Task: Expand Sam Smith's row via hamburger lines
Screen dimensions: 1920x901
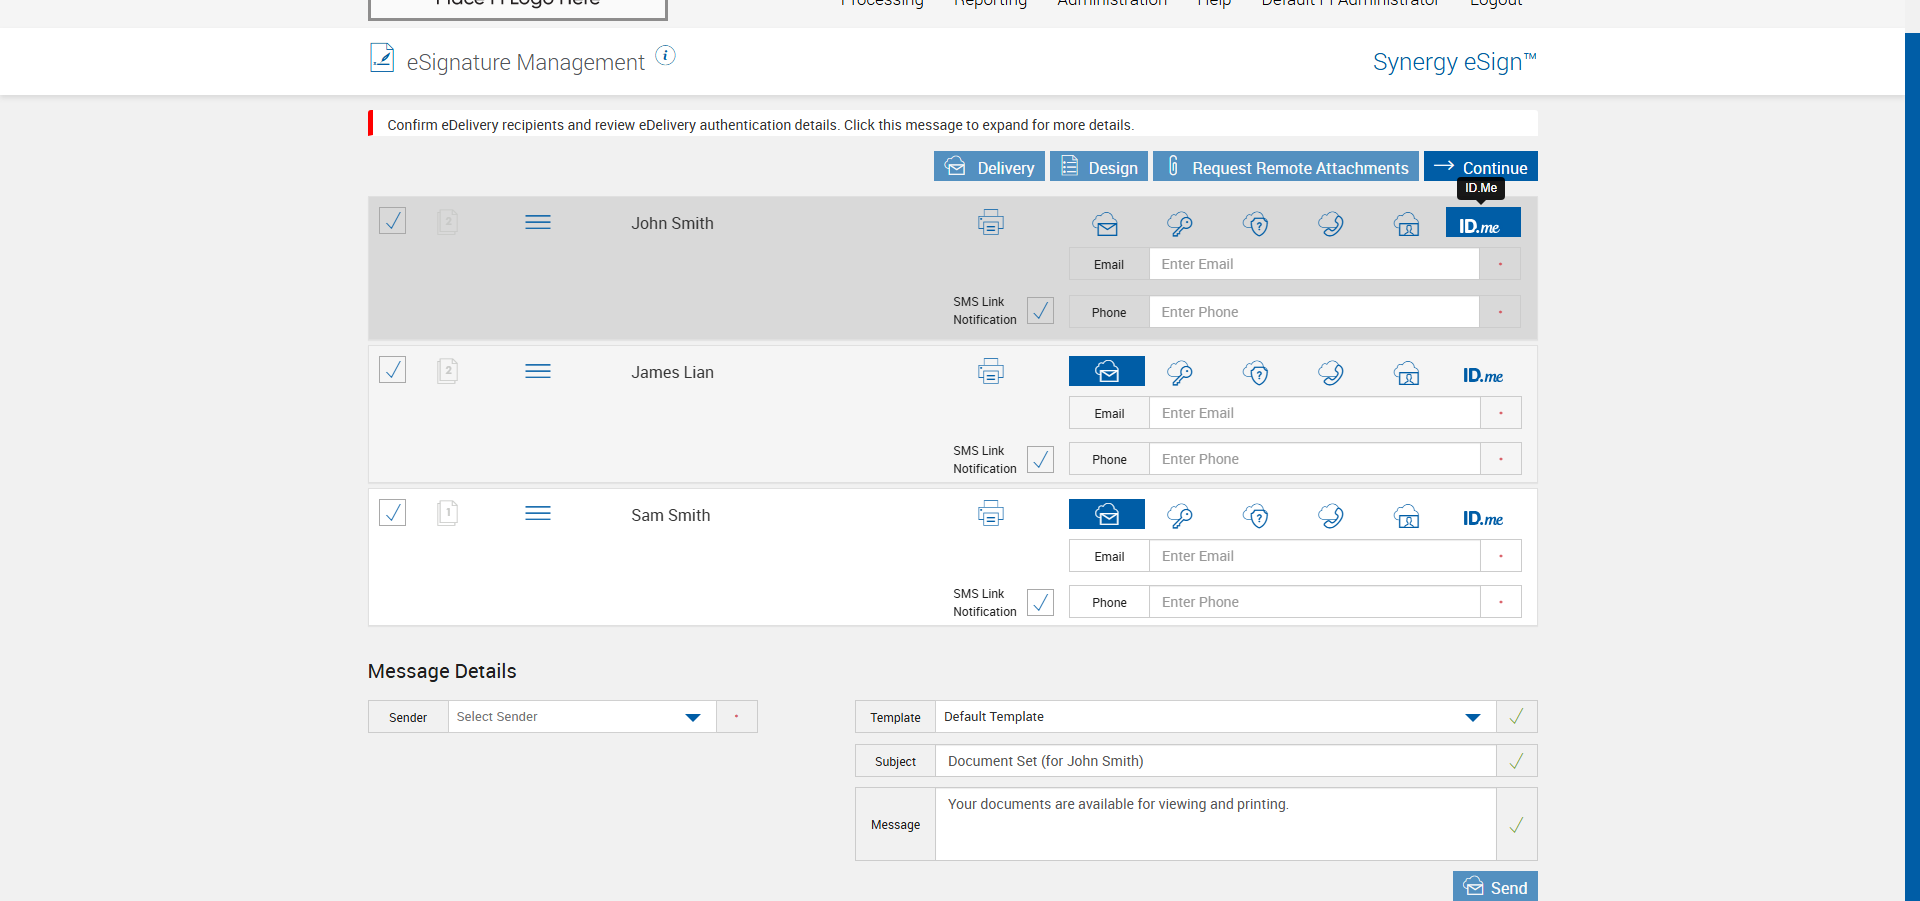Action: click(538, 514)
